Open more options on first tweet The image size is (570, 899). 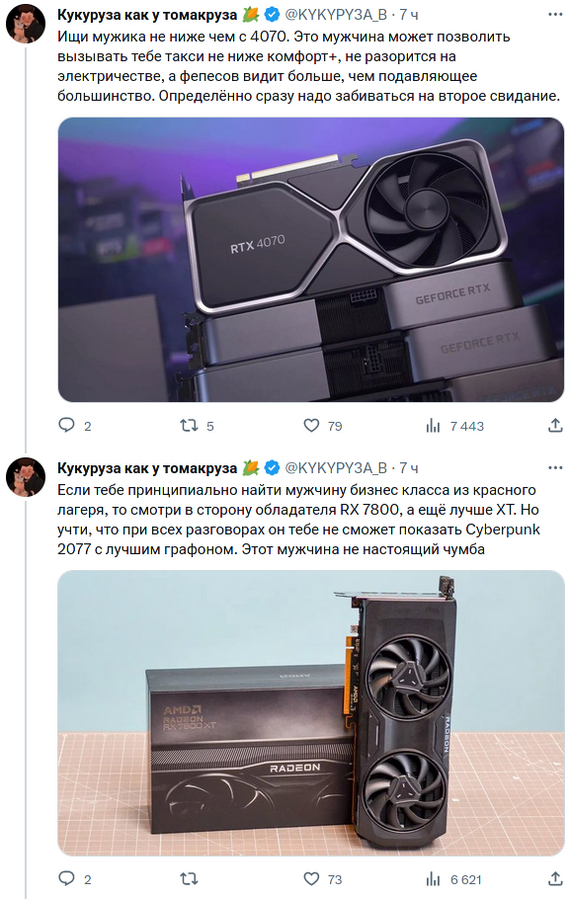pos(555,14)
